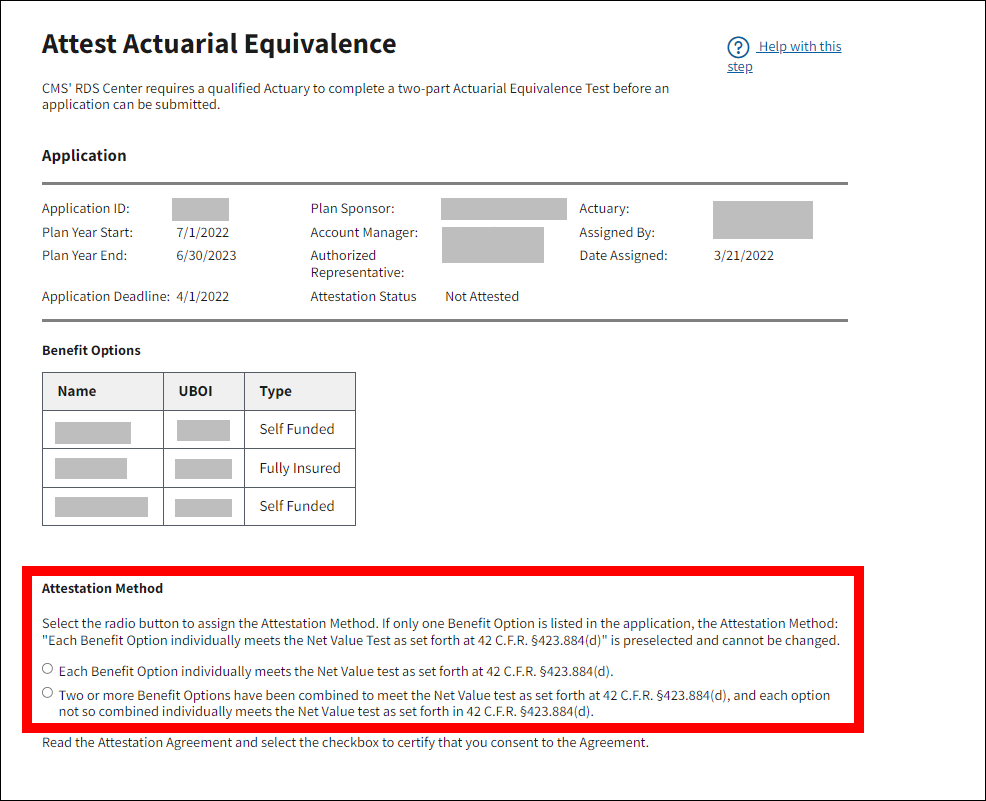Click the Name column header
This screenshot has width=986, height=801.
click(77, 391)
